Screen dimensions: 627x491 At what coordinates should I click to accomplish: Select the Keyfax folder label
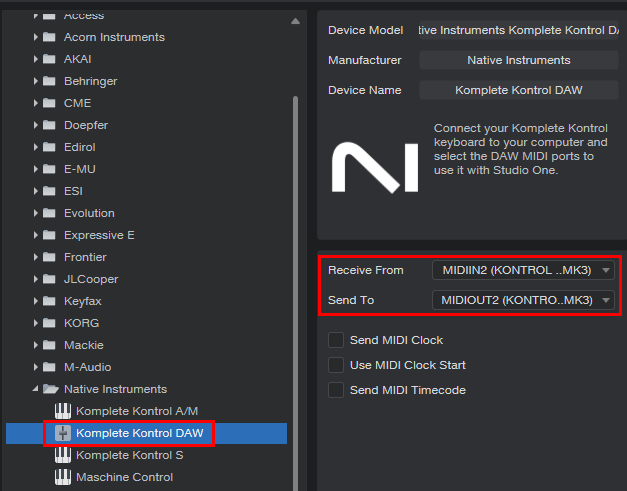point(83,301)
